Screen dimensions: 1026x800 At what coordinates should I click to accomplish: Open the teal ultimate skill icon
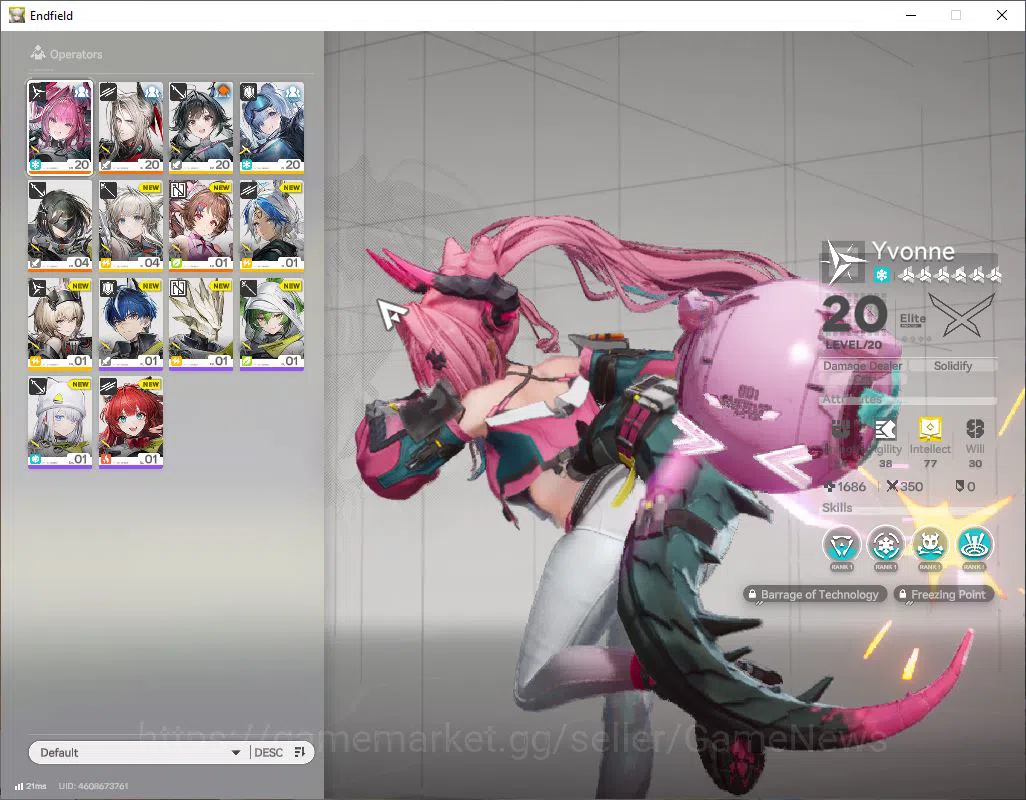(x=974, y=544)
